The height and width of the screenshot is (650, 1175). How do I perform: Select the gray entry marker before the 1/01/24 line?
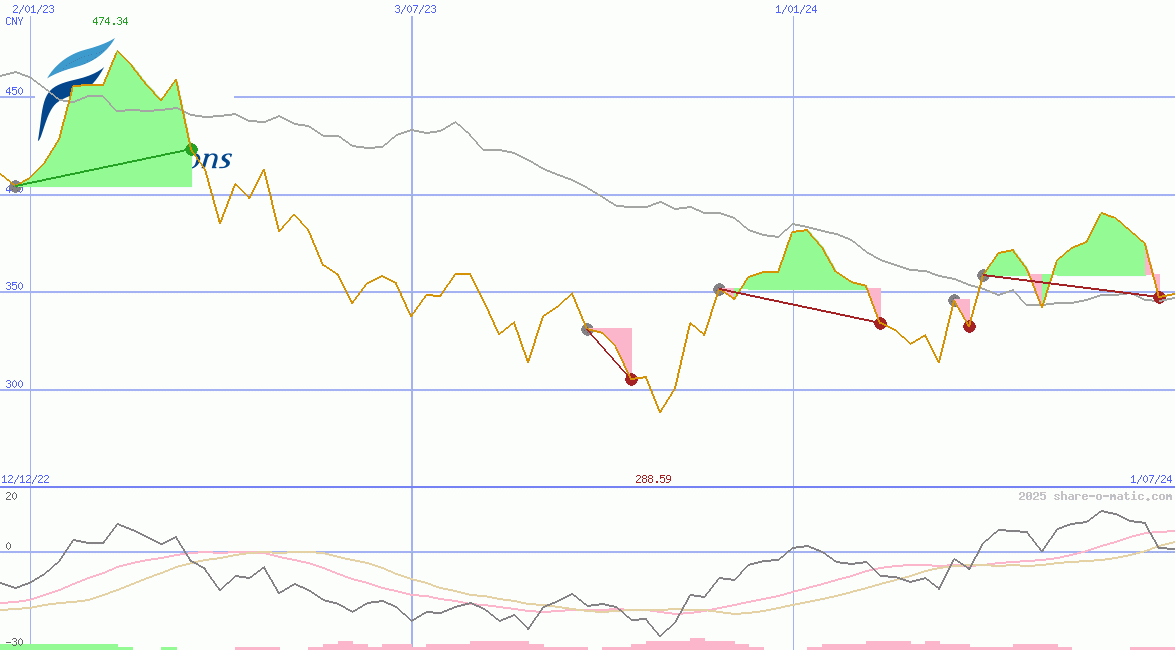point(719,289)
